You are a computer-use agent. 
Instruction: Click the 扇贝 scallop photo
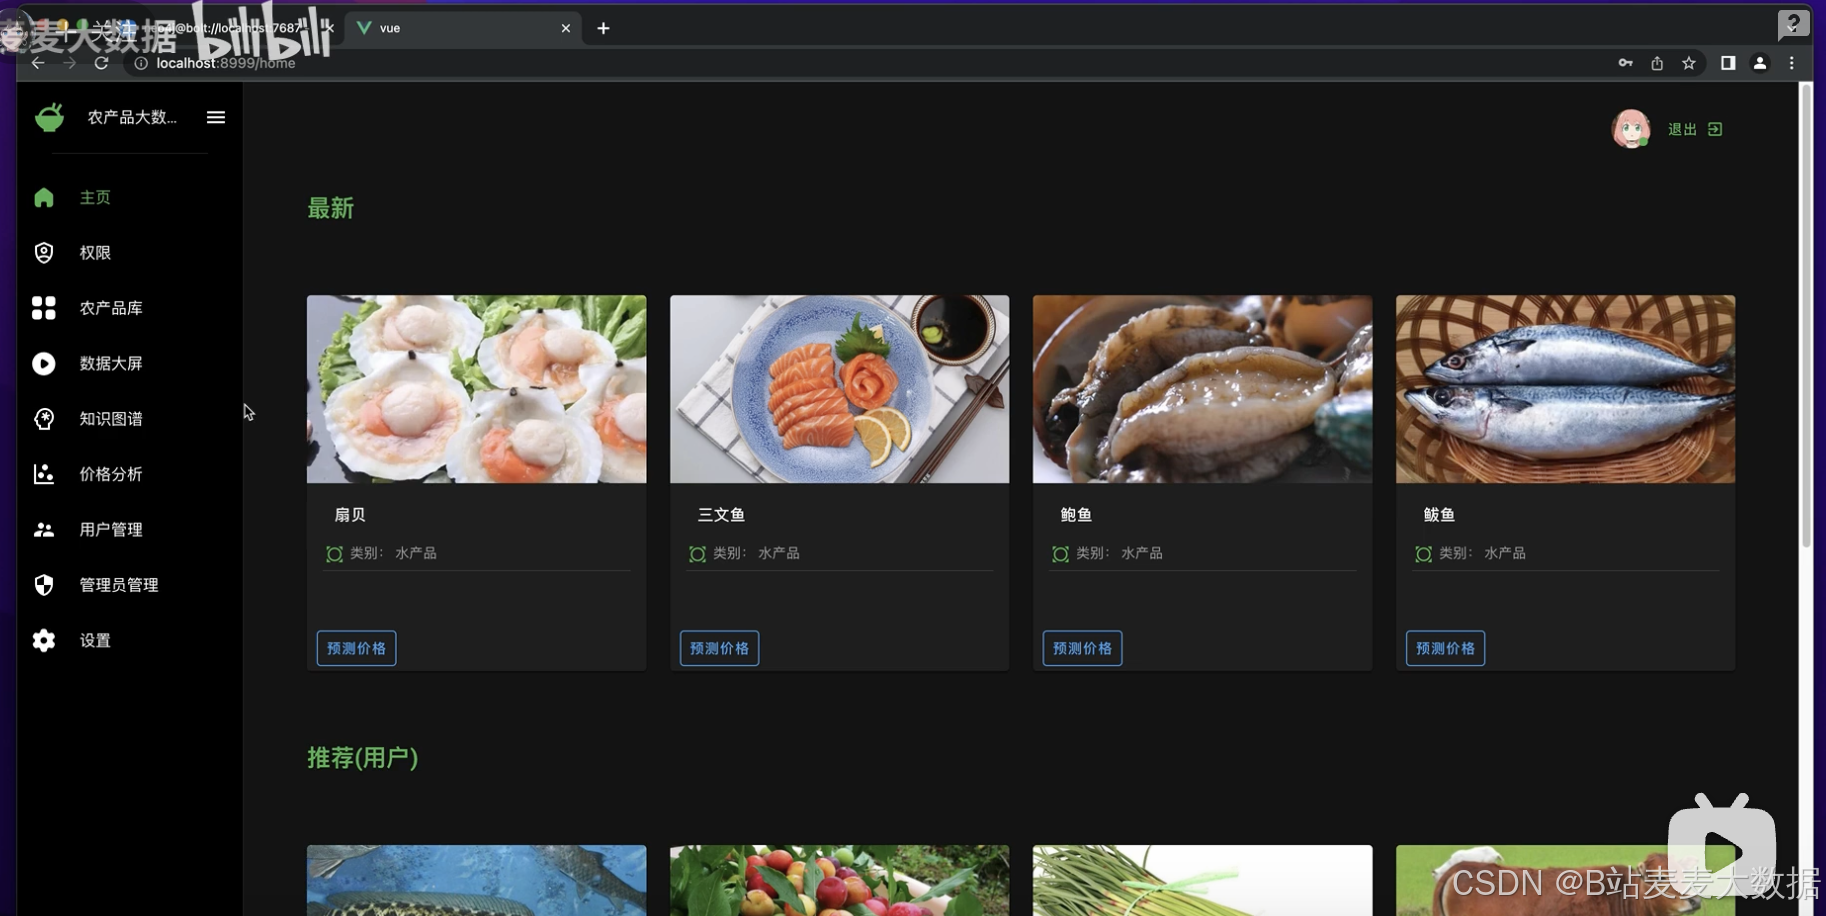pos(476,389)
